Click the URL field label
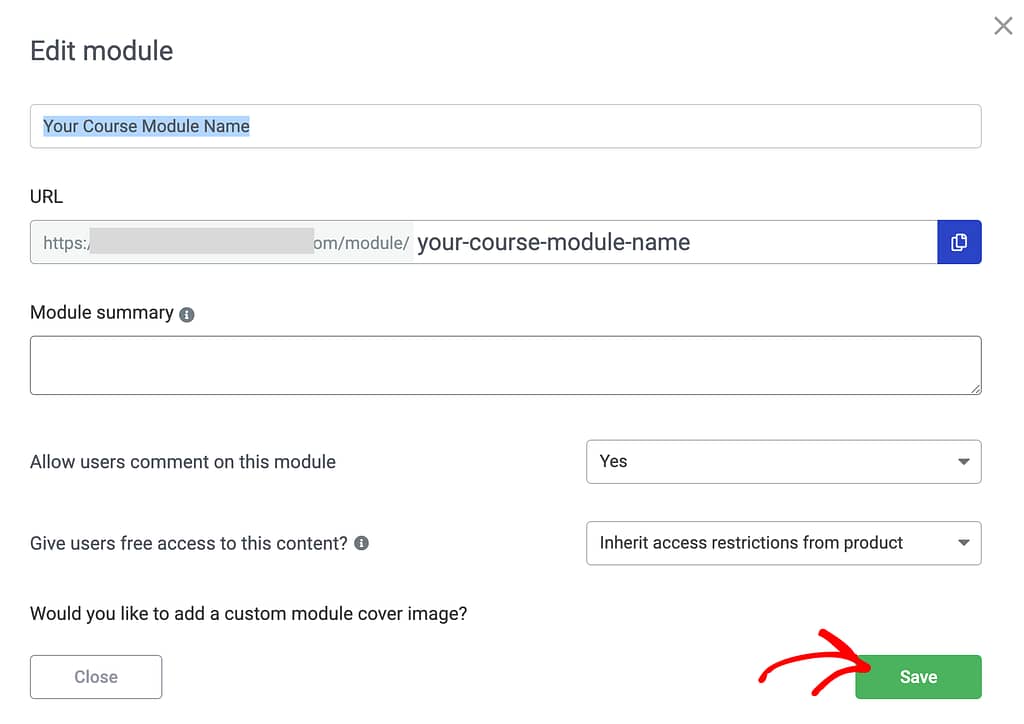This screenshot has width=1024, height=724. click(x=46, y=197)
